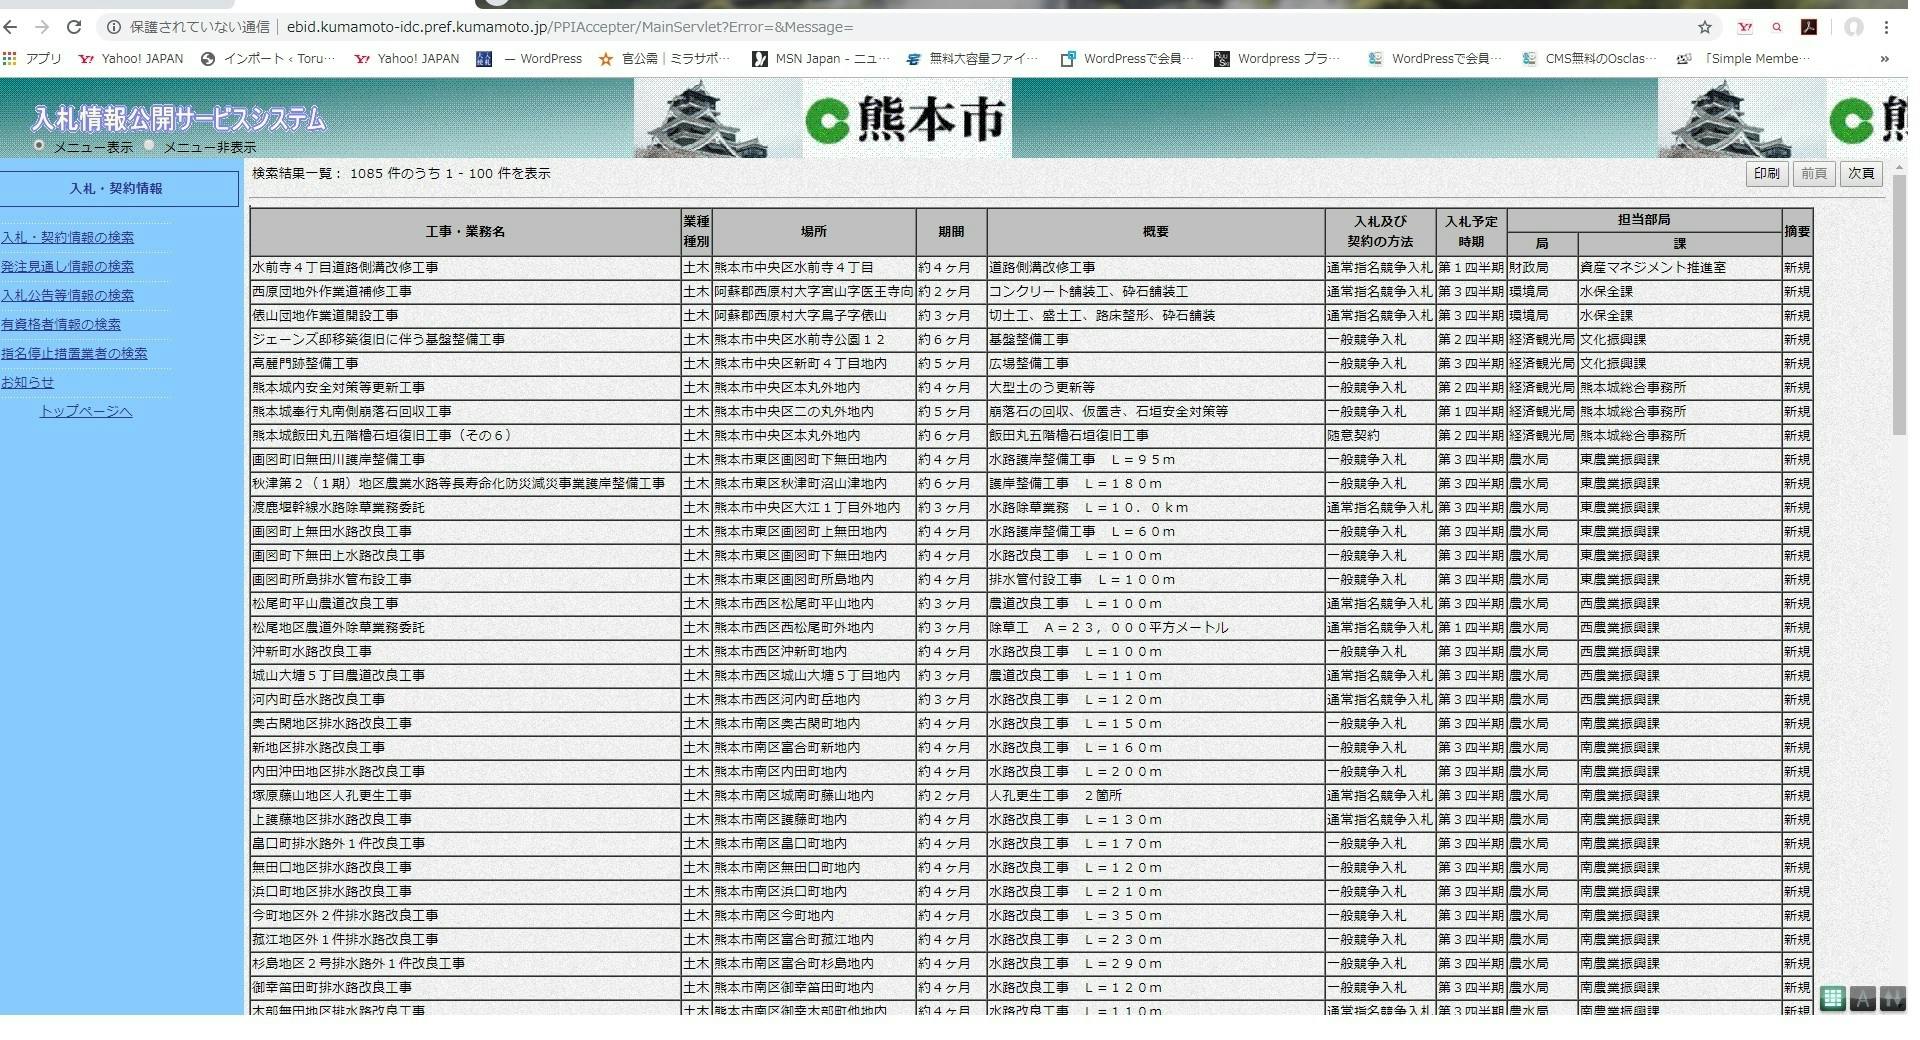
Task: Click the site info icon in address bar
Action: (x=114, y=27)
